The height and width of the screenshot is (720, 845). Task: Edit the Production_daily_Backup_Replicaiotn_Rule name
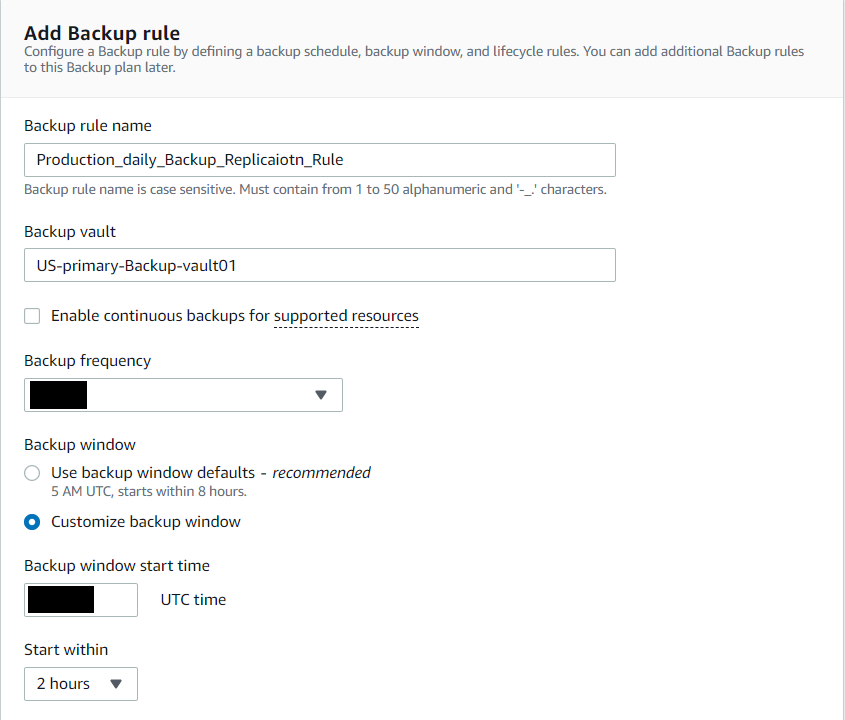pos(320,159)
